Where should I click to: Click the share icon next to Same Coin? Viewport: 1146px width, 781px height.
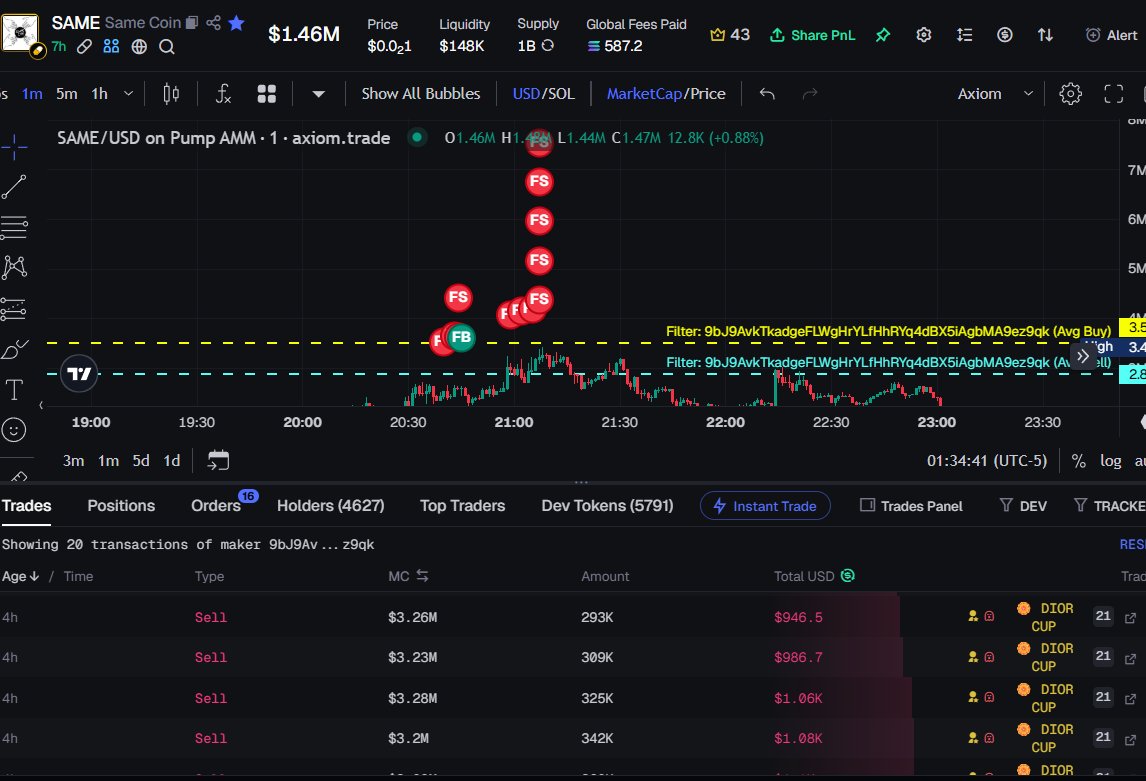pyautogui.click(x=213, y=23)
